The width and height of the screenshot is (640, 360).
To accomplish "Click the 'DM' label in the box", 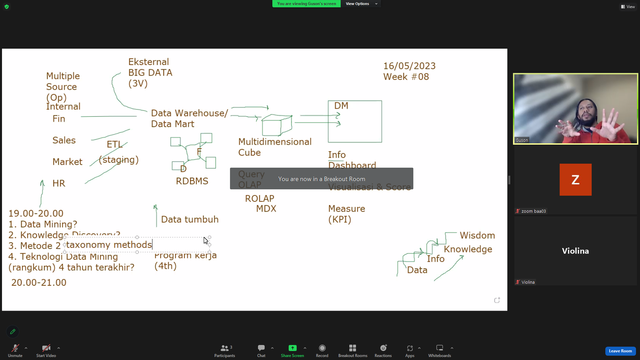I will click(341, 106).
